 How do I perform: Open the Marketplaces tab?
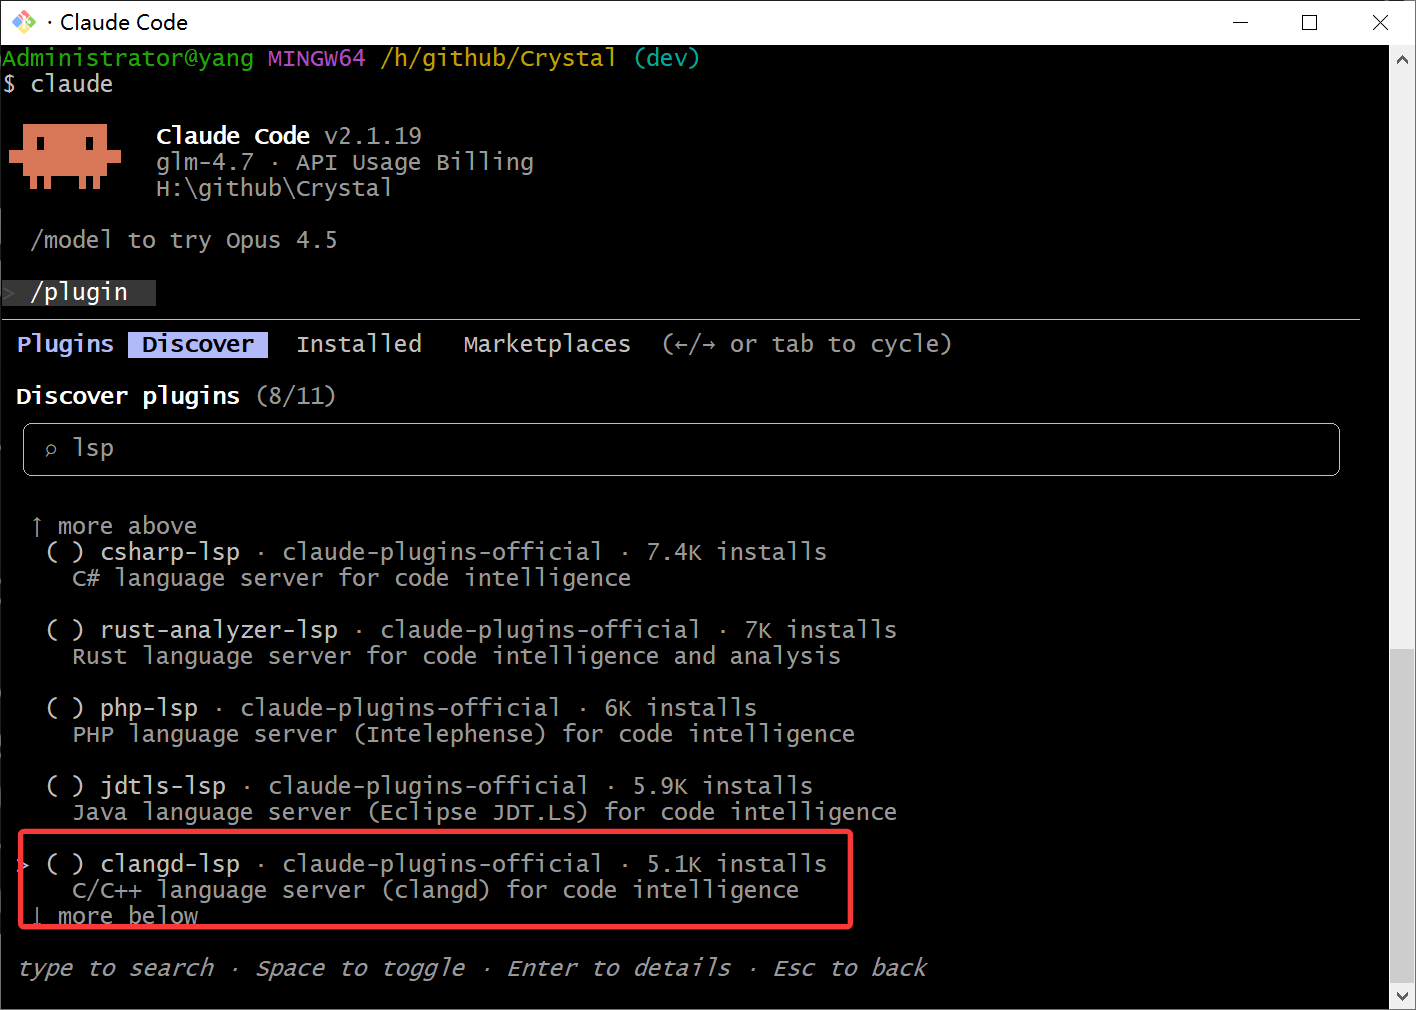pyautogui.click(x=547, y=344)
